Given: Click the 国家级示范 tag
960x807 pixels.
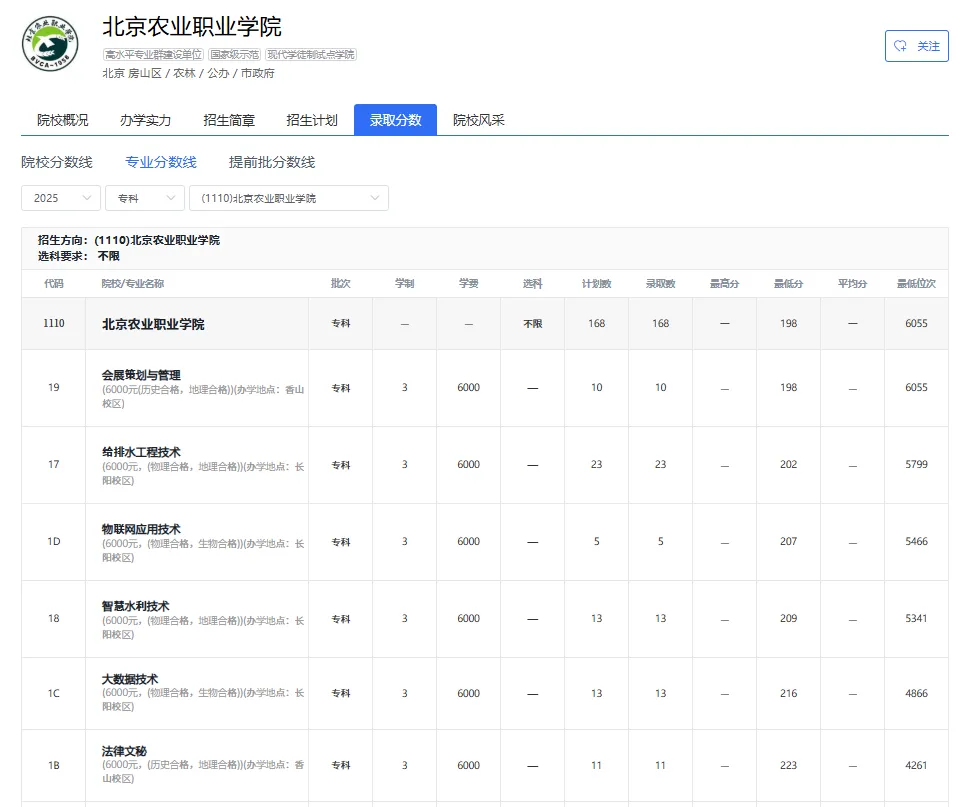Looking at the screenshot, I should [x=234, y=54].
